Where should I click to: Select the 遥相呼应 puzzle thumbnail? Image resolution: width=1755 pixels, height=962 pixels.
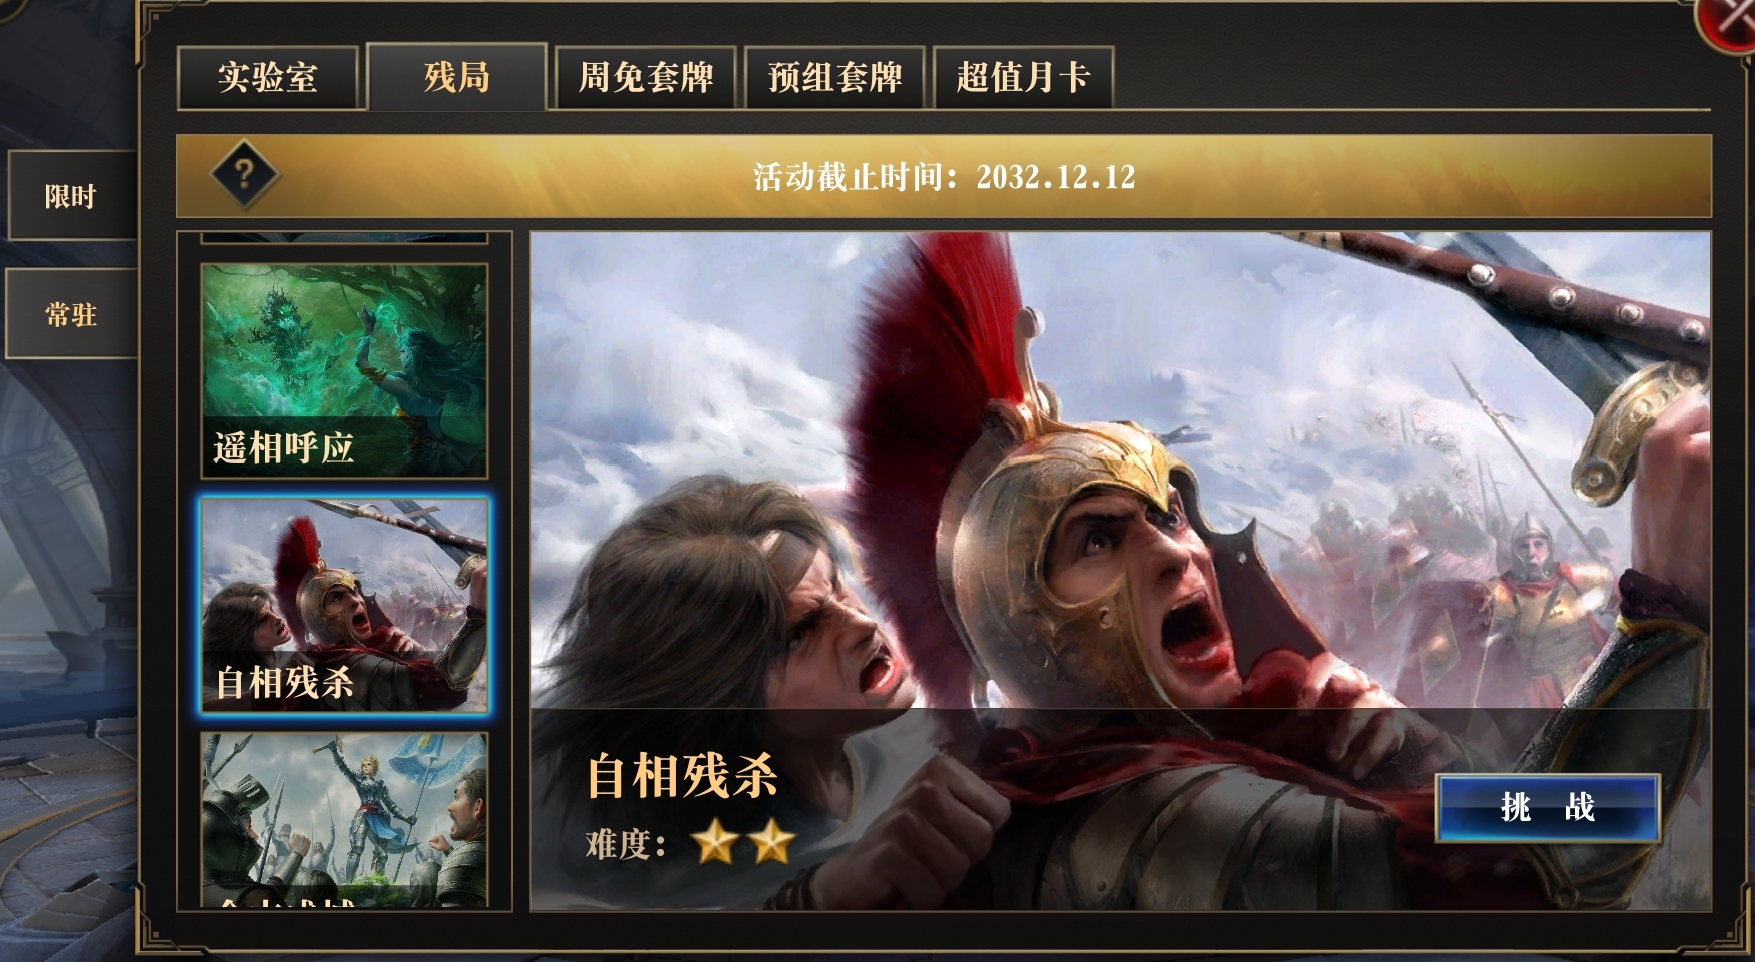pyautogui.click(x=344, y=371)
